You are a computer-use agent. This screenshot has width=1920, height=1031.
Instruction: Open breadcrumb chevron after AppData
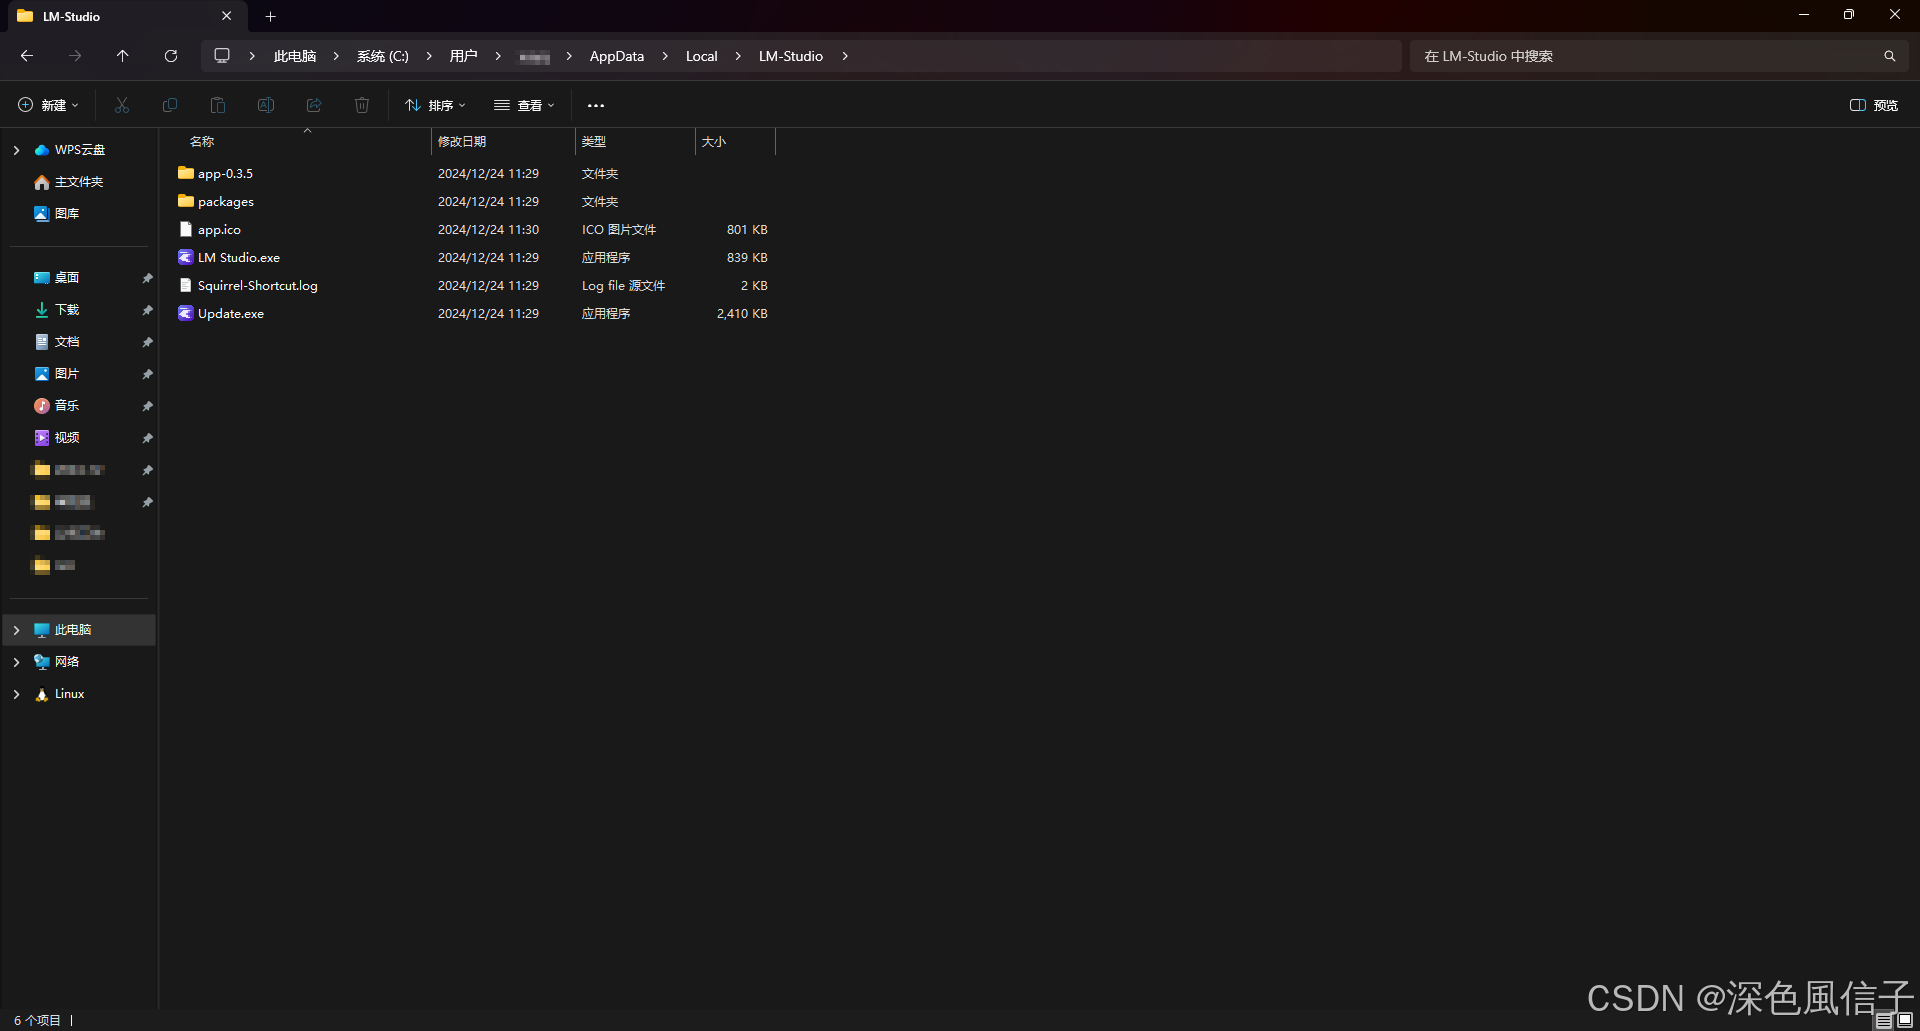tap(665, 56)
